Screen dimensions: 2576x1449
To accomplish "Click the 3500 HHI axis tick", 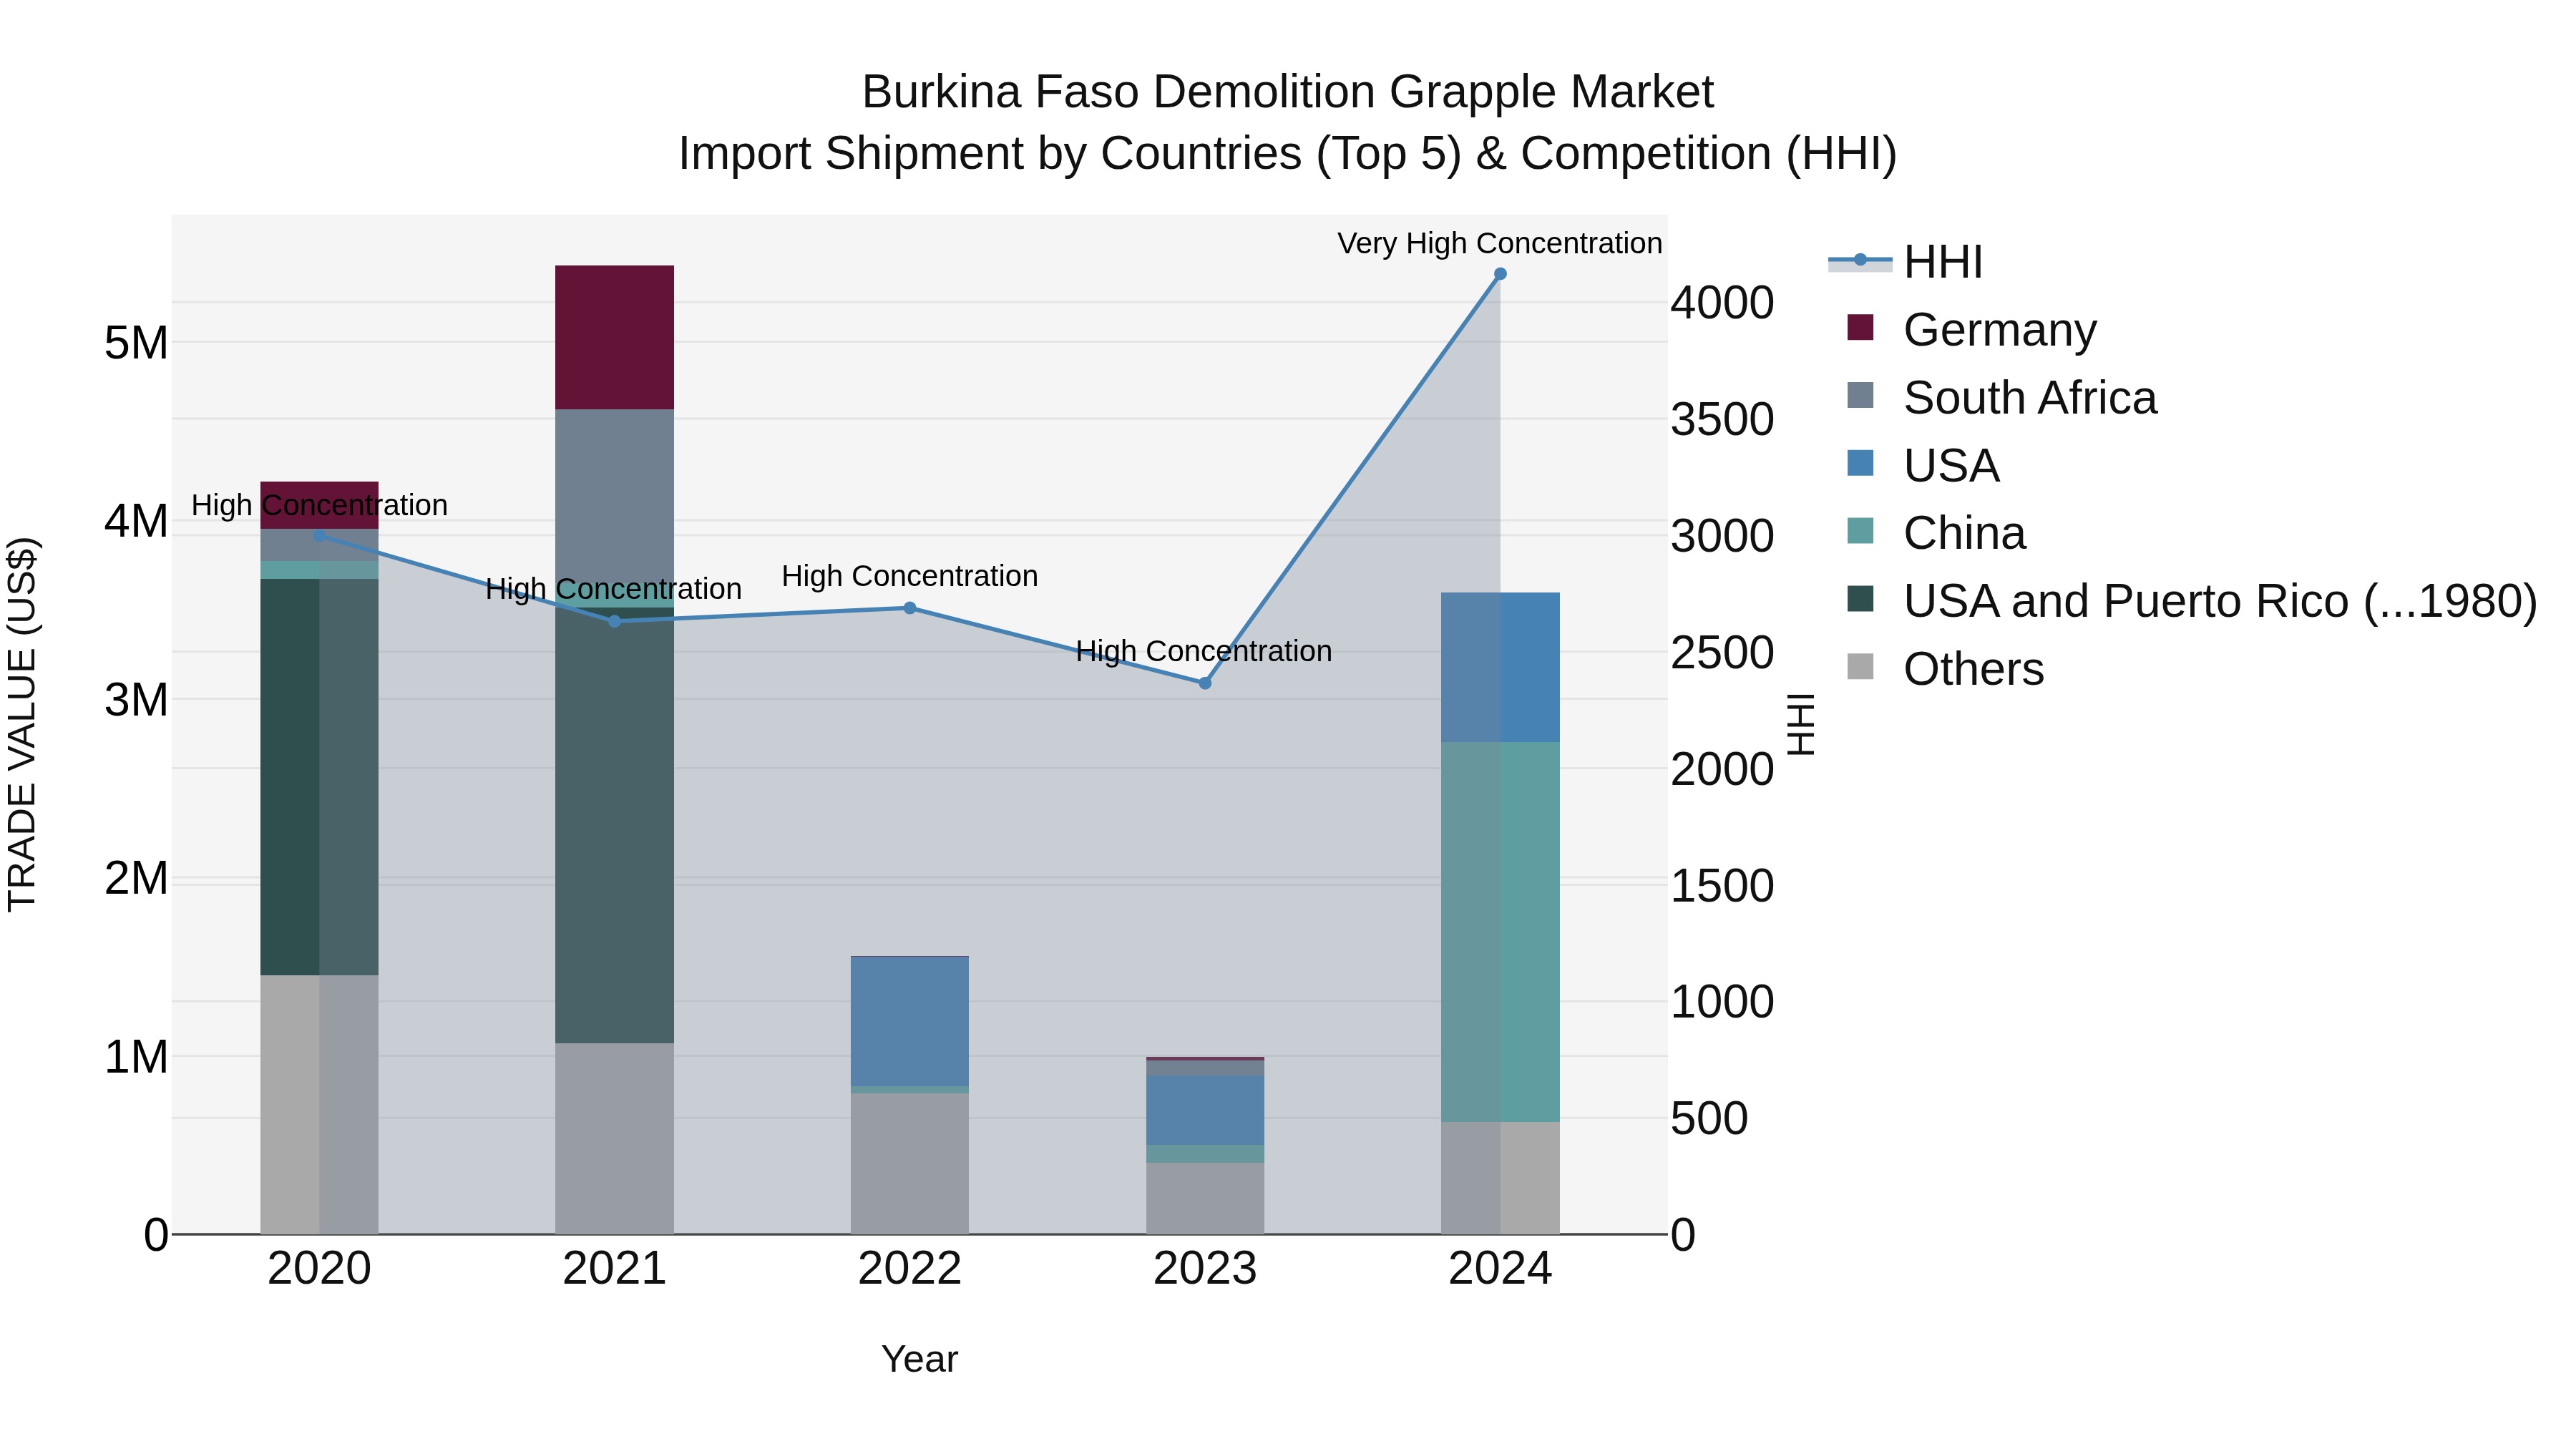I will pyautogui.click(x=1722, y=419).
